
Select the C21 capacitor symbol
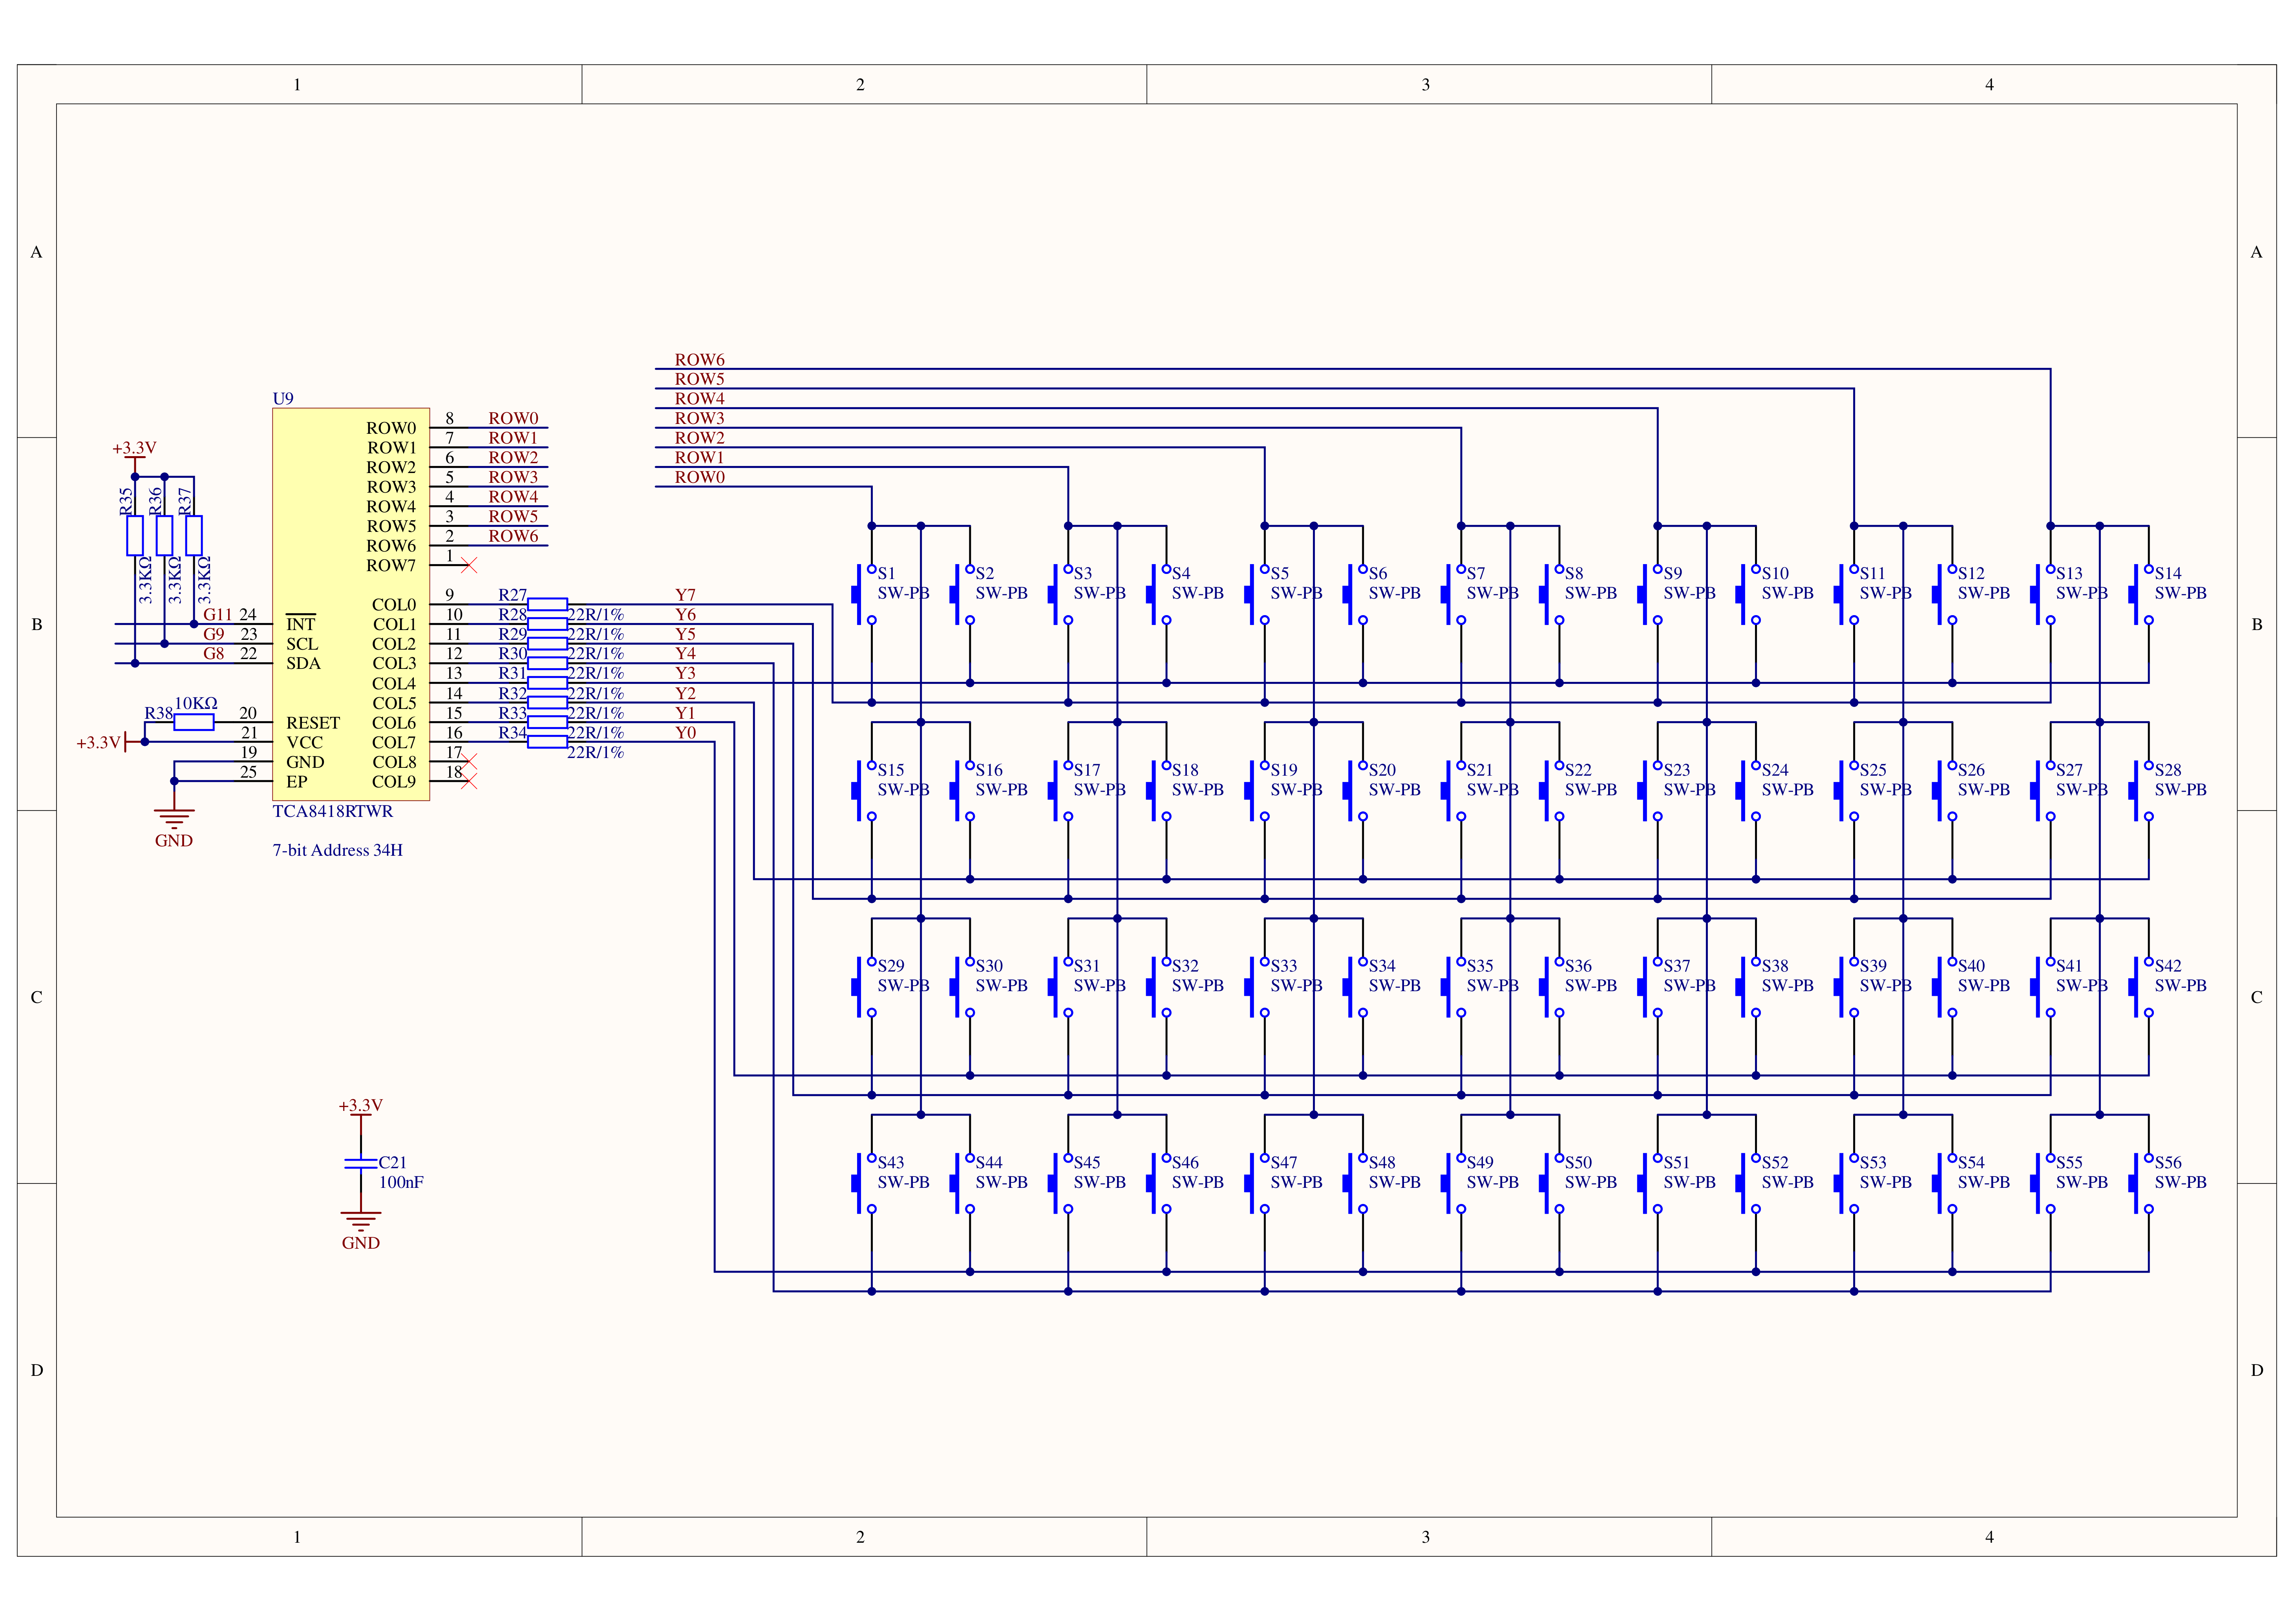click(x=361, y=1163)
